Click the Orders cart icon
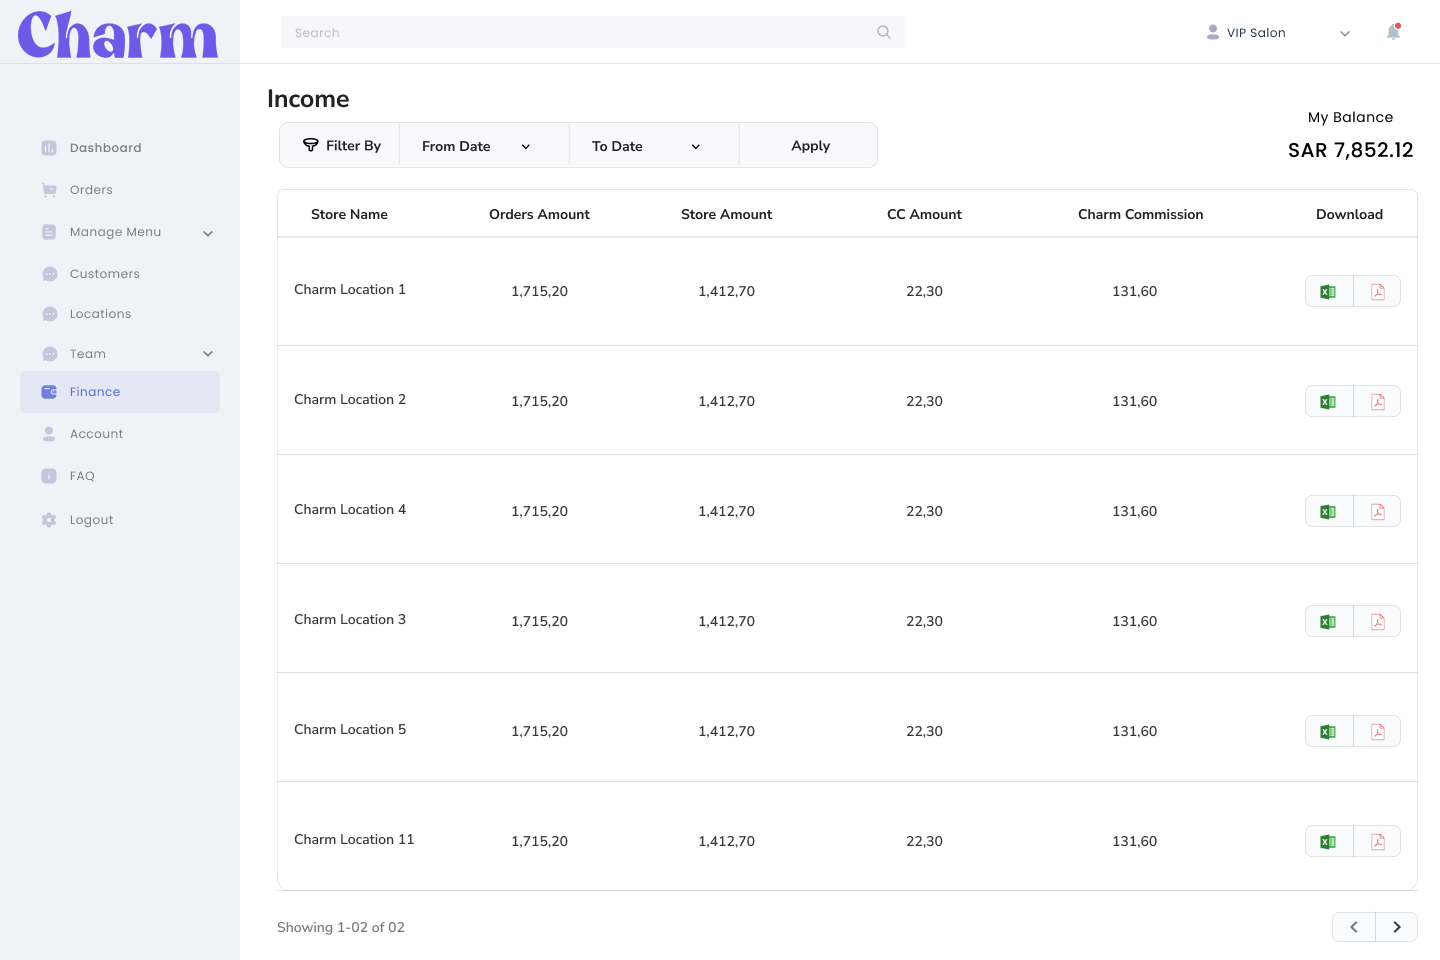Image resolution: width=1440 pixels, height=960 pixels. click(x=49, y=190)
